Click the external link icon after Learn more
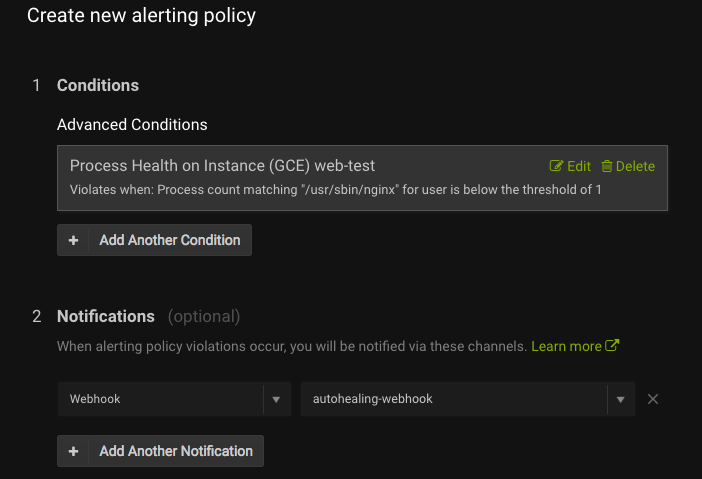Viewport: 702px width, 479px height. click(613, 346)
